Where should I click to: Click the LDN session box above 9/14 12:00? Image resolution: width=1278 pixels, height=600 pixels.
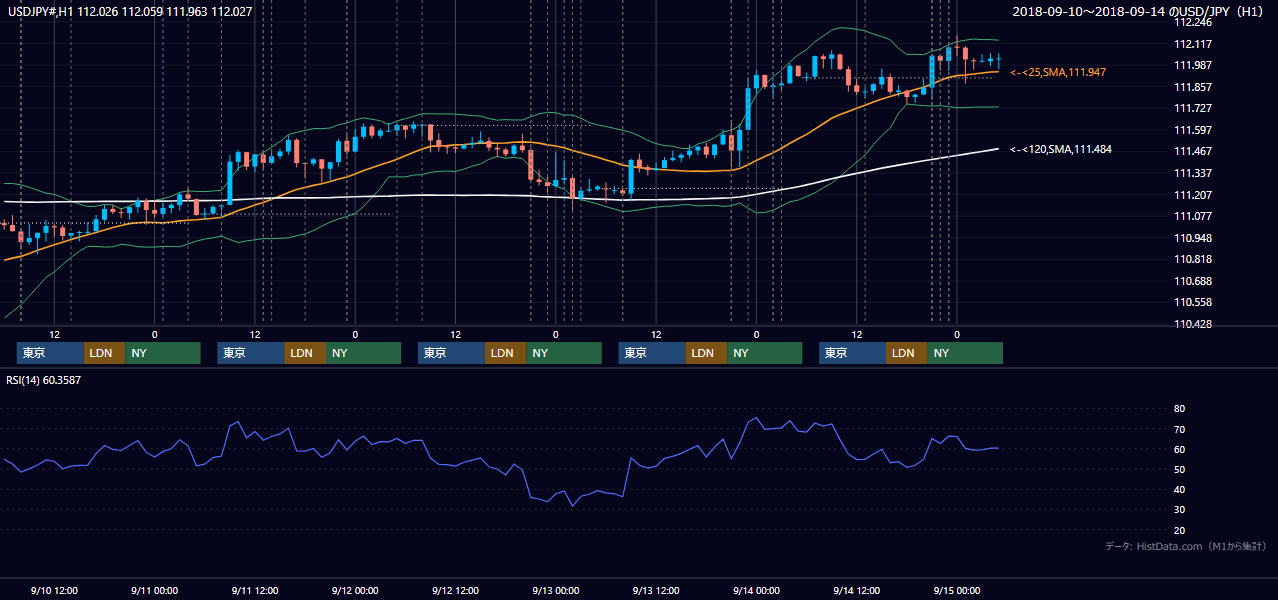tap(906, 353)
